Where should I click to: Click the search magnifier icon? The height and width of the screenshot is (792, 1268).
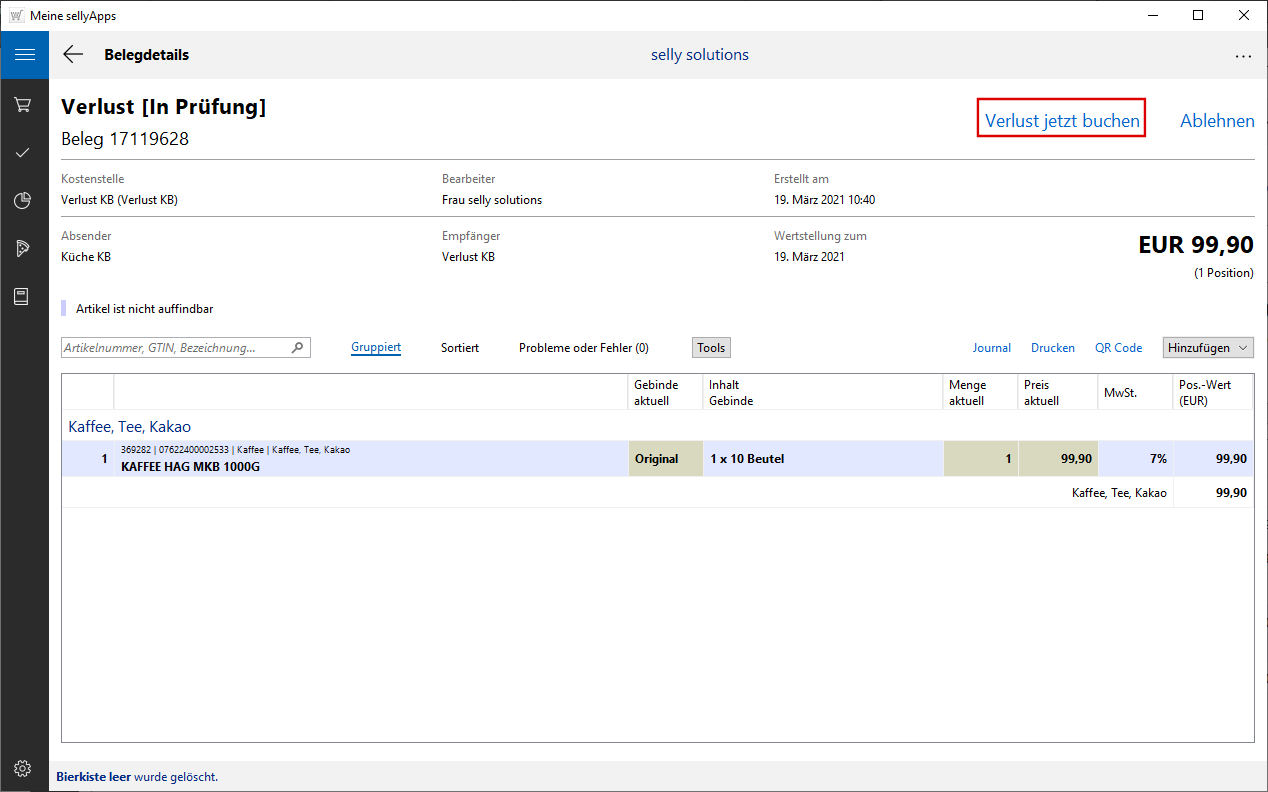297,348
